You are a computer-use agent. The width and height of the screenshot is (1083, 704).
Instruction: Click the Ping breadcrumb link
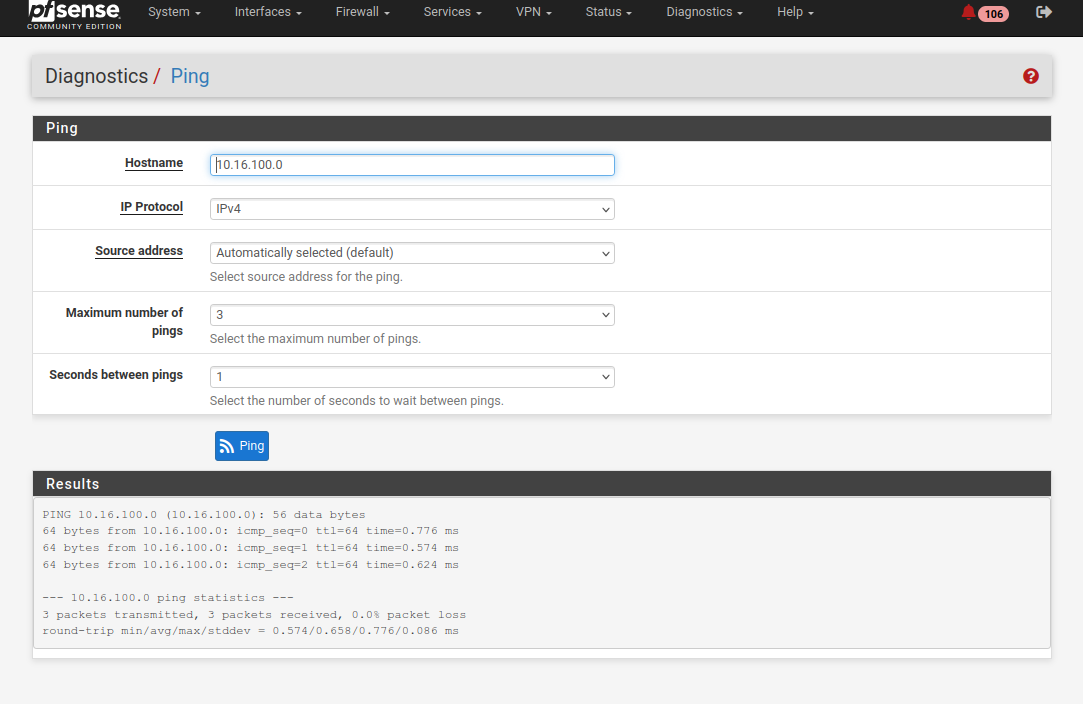[190, 76]
